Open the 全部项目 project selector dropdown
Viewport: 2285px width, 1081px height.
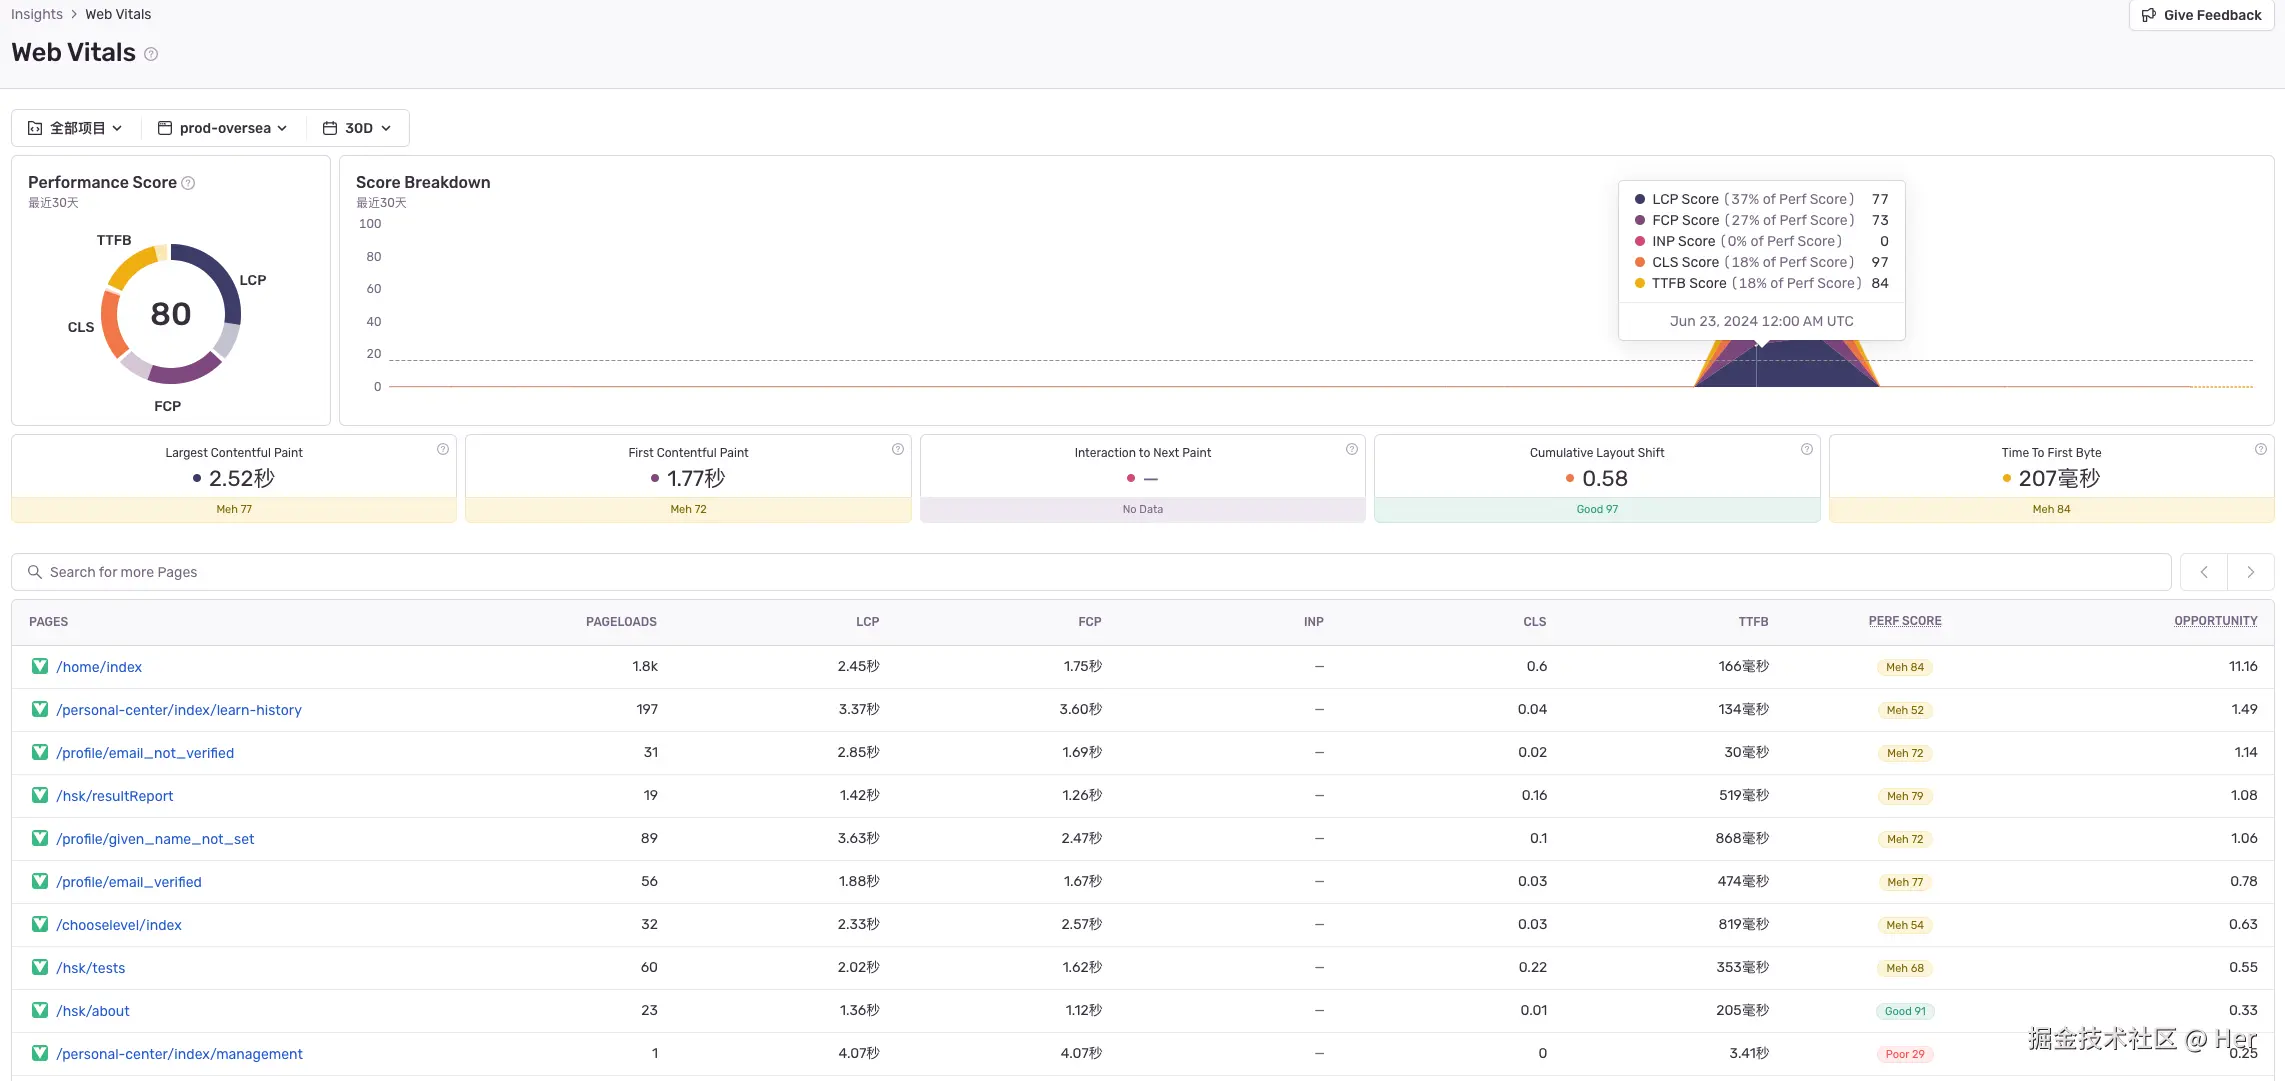[75, 128]
